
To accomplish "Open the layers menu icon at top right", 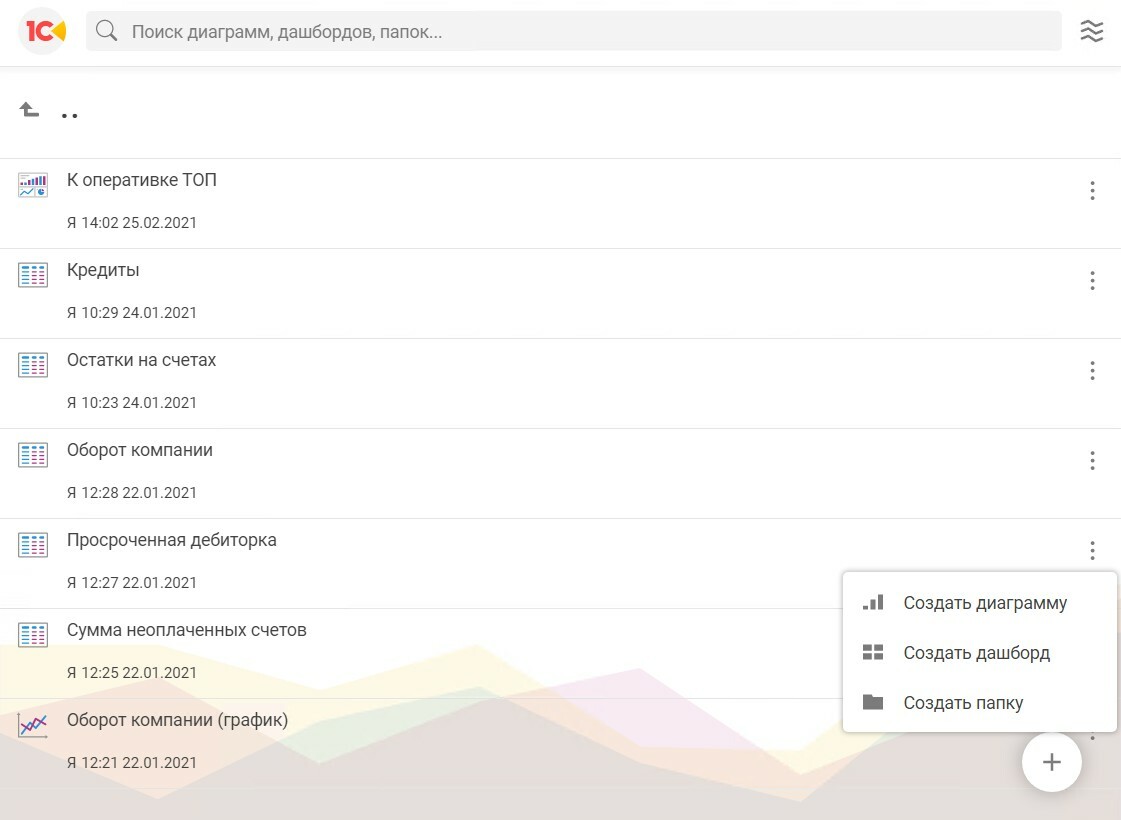I will [x=1092, y=31].
